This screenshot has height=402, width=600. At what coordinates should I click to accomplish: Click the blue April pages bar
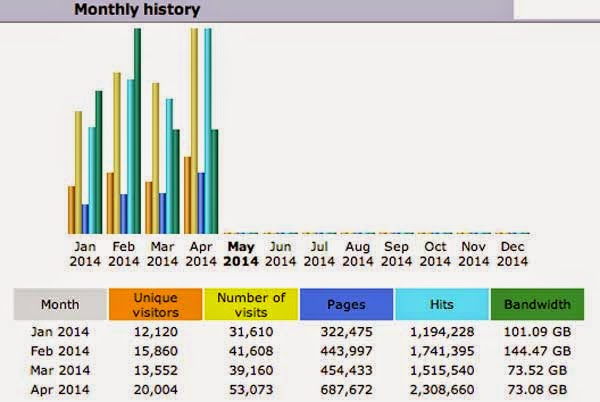click(201, 203)
